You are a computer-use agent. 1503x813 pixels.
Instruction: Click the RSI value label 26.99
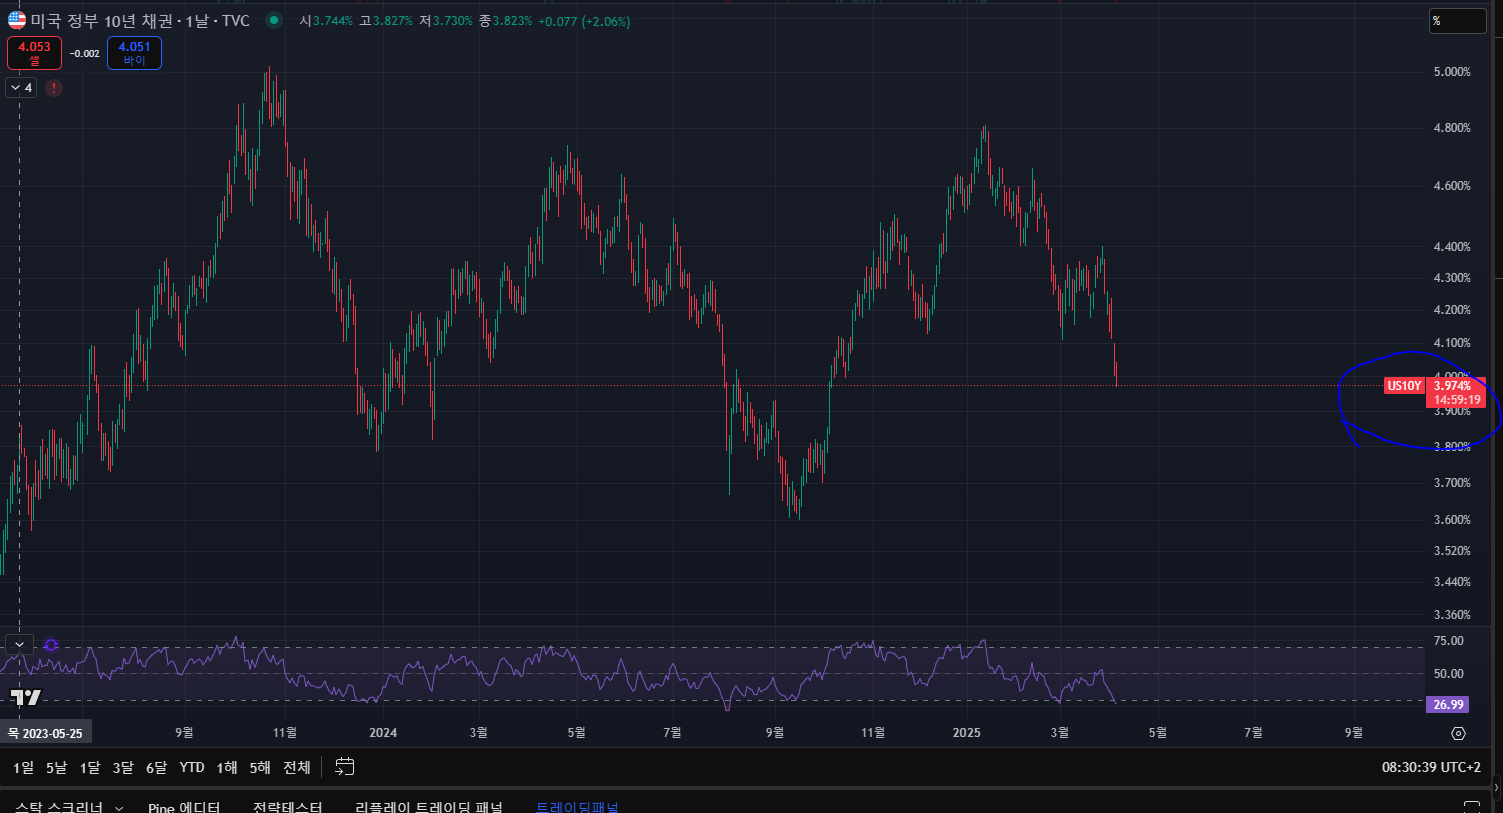pos(1448,705)
